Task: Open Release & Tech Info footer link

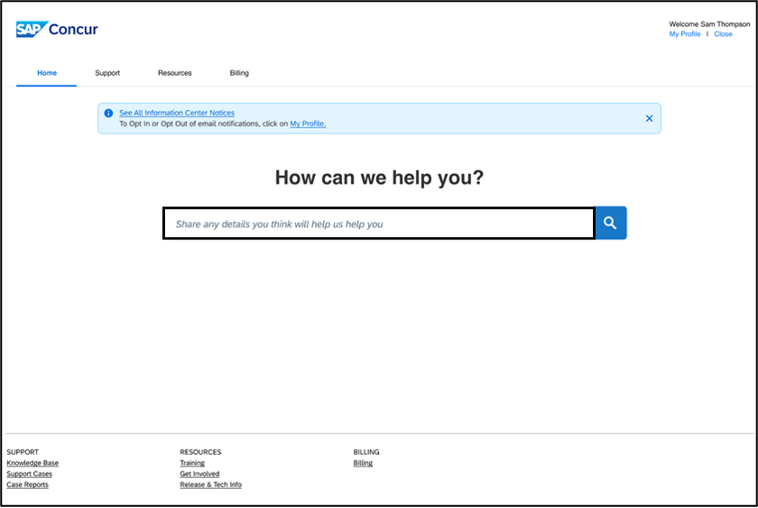Action: (211, 484)
